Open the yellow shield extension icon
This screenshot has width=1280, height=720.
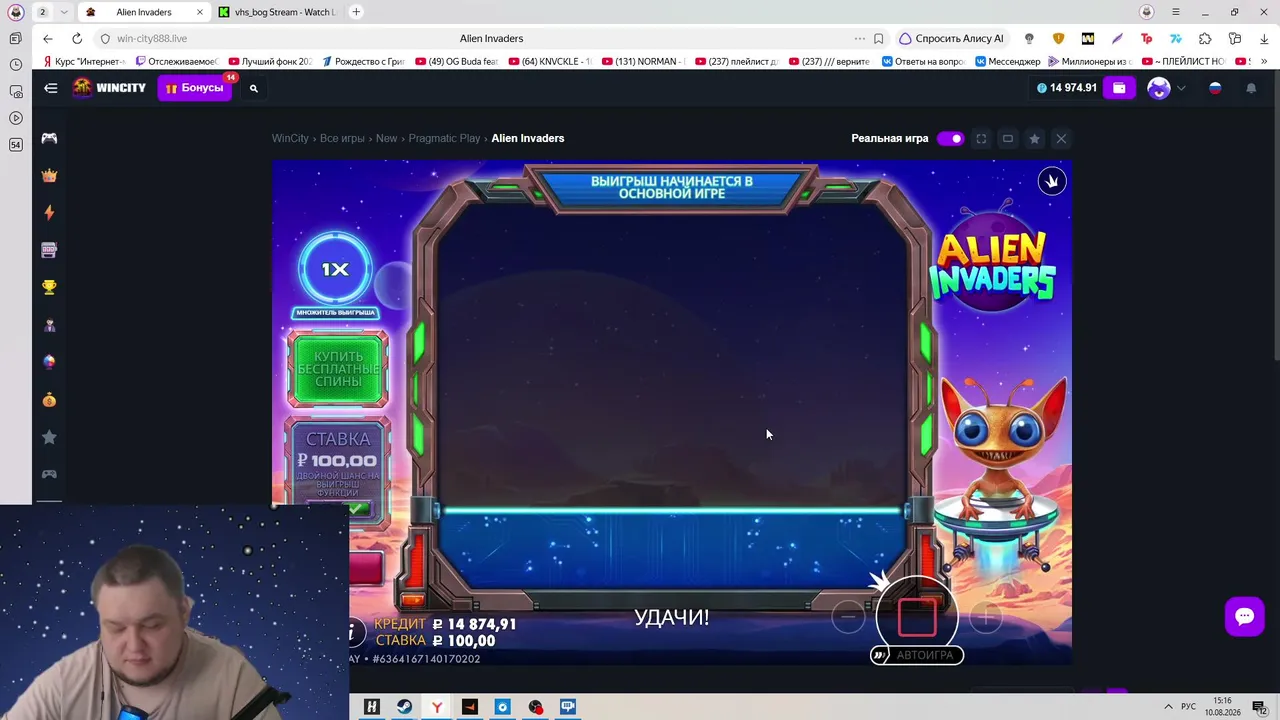tap(1058, 38)
